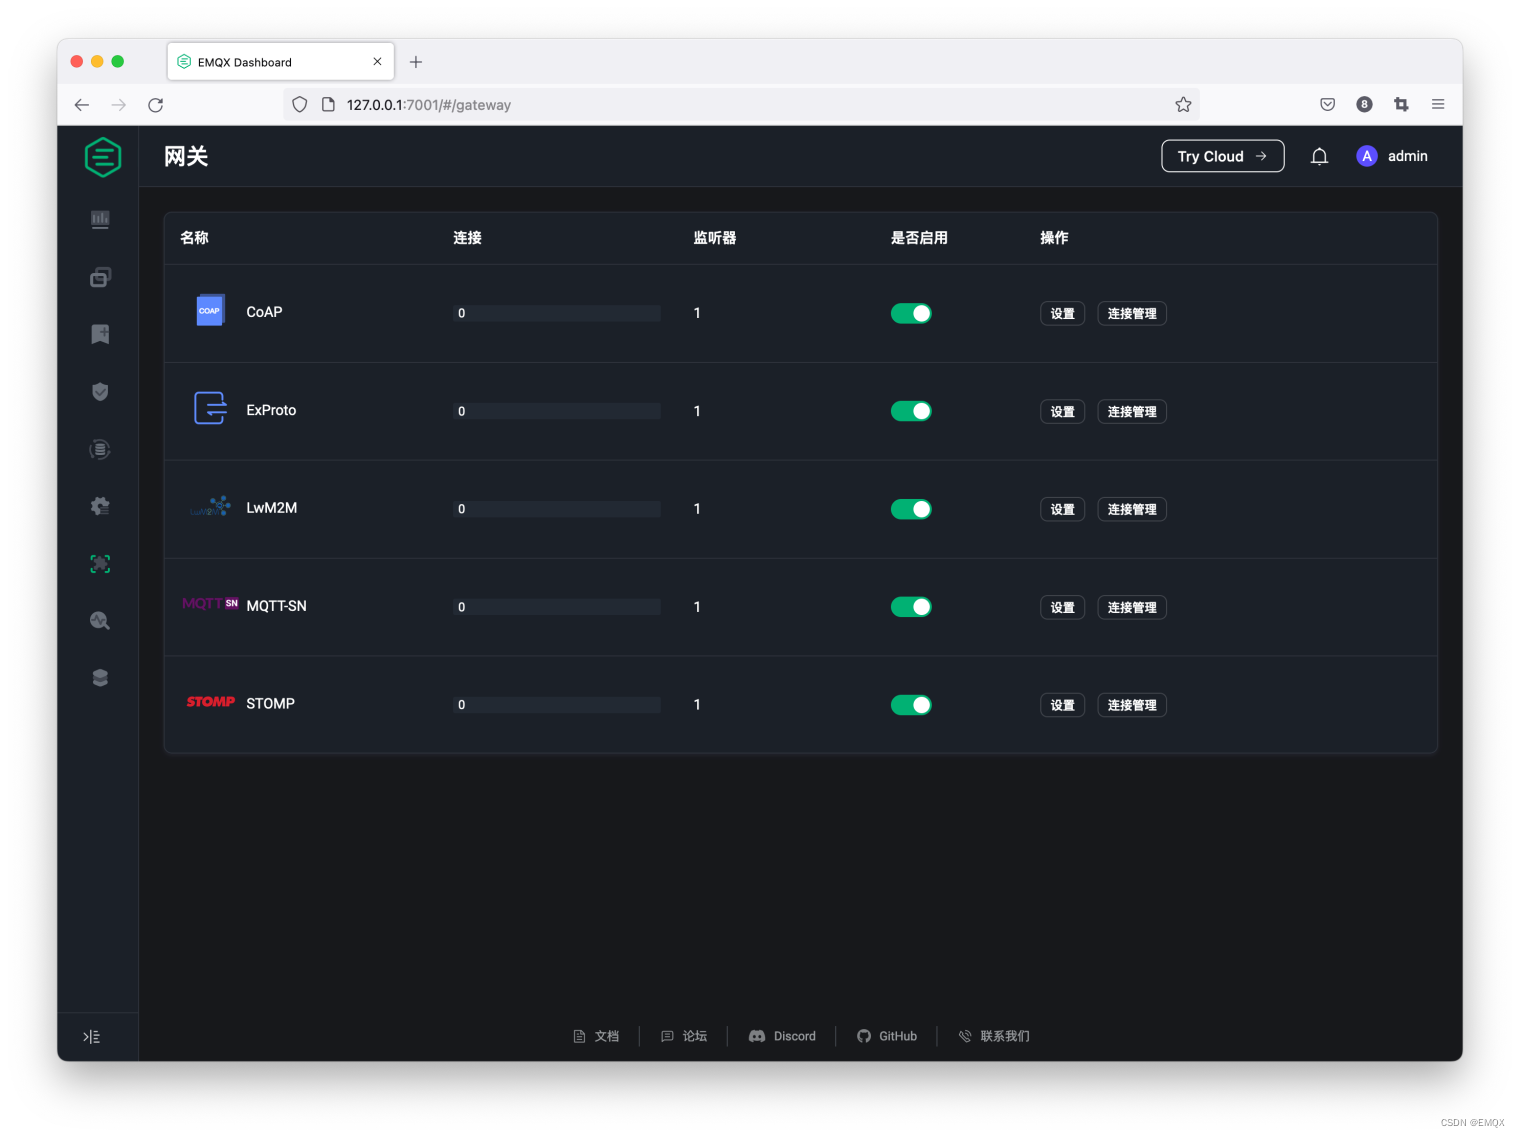This screenshot has height=1137, width=1520.
Task: Disable the MQTT-SN gateway toggle
Action: coord(911,606)
